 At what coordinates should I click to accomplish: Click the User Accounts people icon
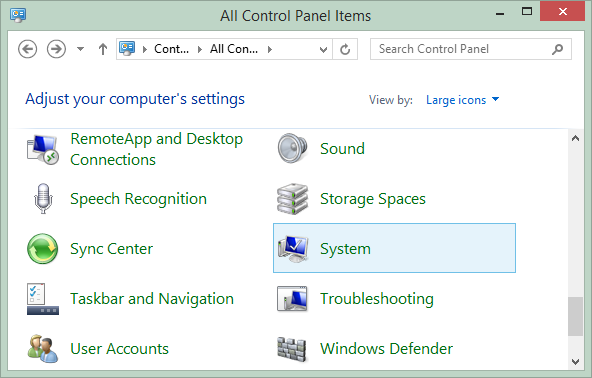point(43,349)
